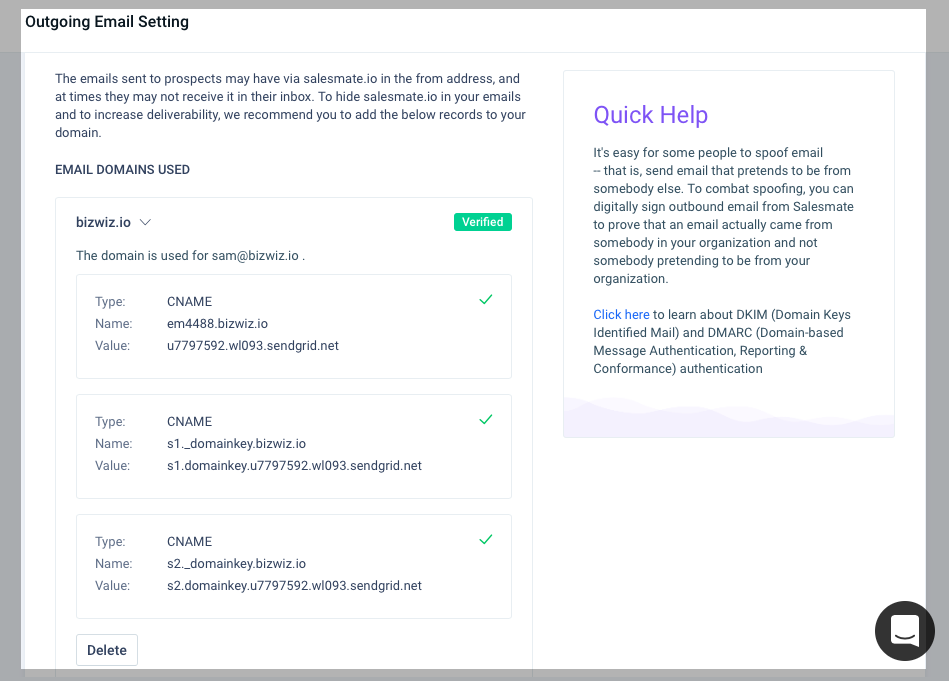Viewport: 949px width, 681px height.
Task: Select the u7797592.wl093.sendgrid.net value text
Action: [252, 346]
